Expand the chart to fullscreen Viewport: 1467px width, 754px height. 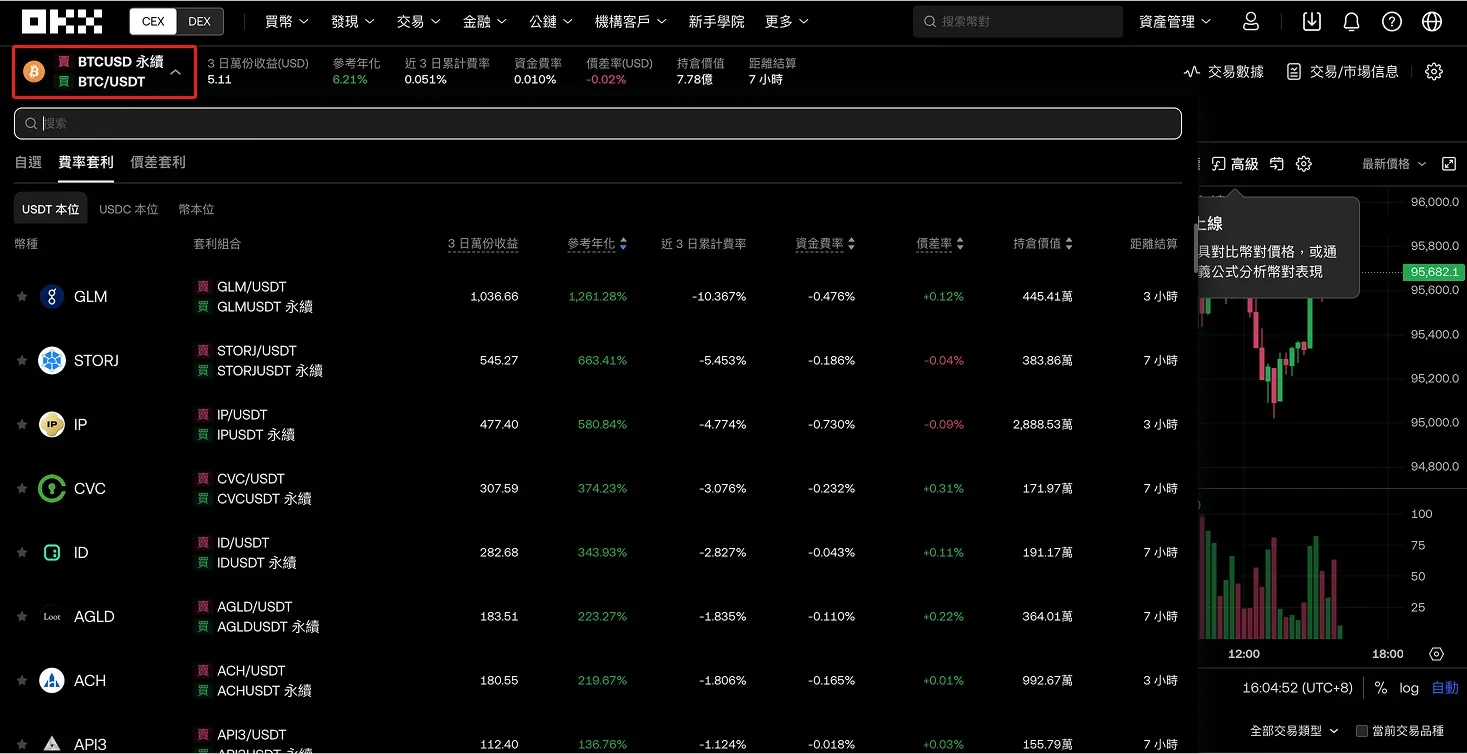click(1449, 164)
